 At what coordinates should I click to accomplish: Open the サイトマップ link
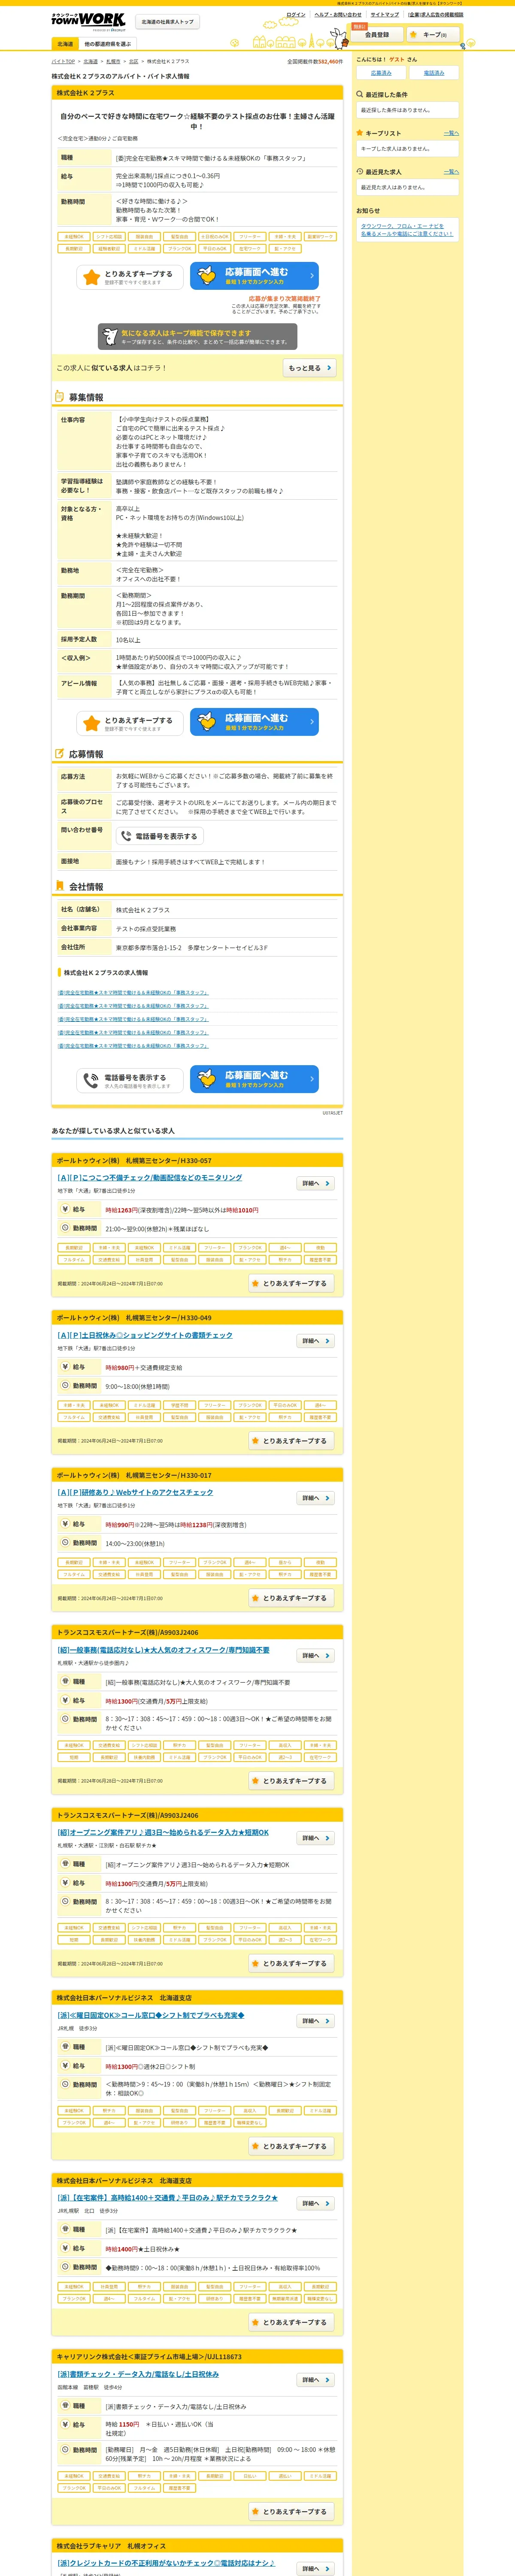(x=384, y=15)
